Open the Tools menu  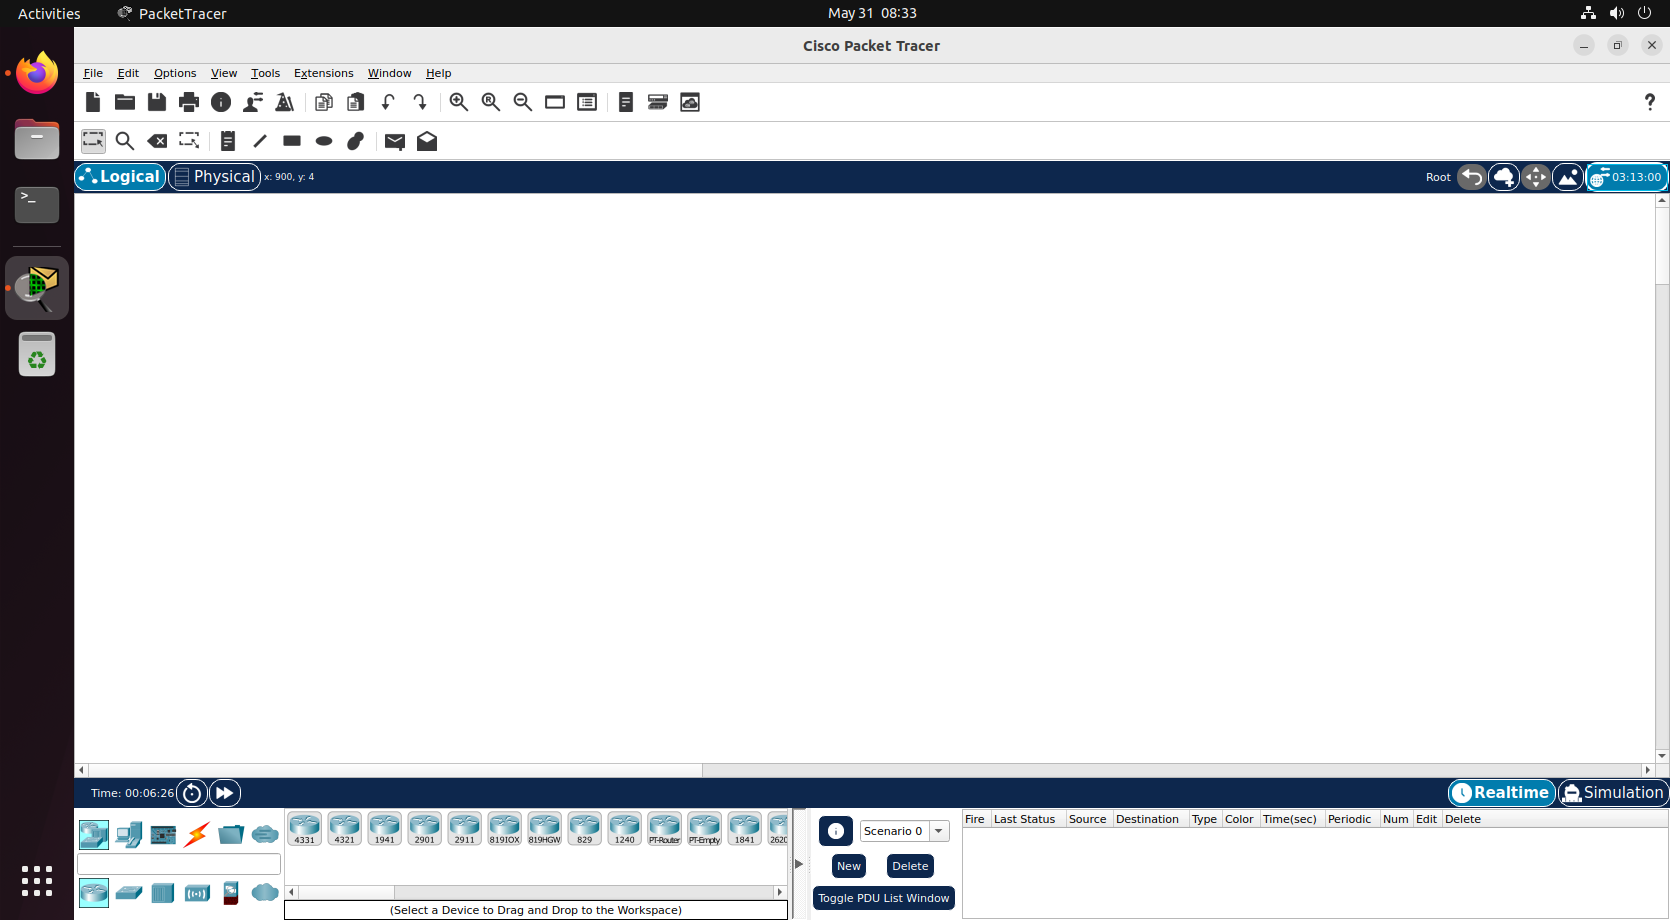(x=265, y=73)
